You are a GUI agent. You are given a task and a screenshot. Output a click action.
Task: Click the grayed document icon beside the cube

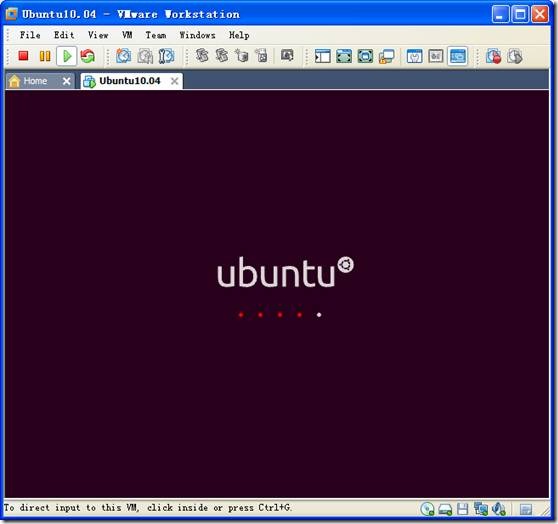262,56
